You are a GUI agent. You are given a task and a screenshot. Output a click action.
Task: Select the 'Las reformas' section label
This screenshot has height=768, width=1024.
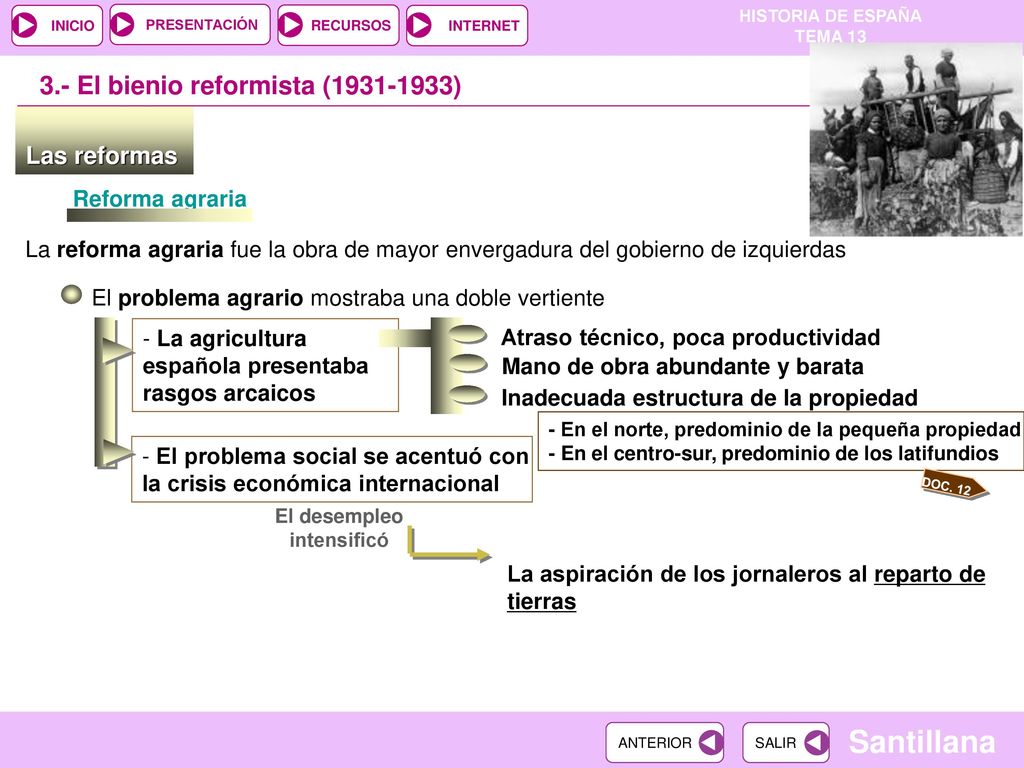click(x=104, y=142)
